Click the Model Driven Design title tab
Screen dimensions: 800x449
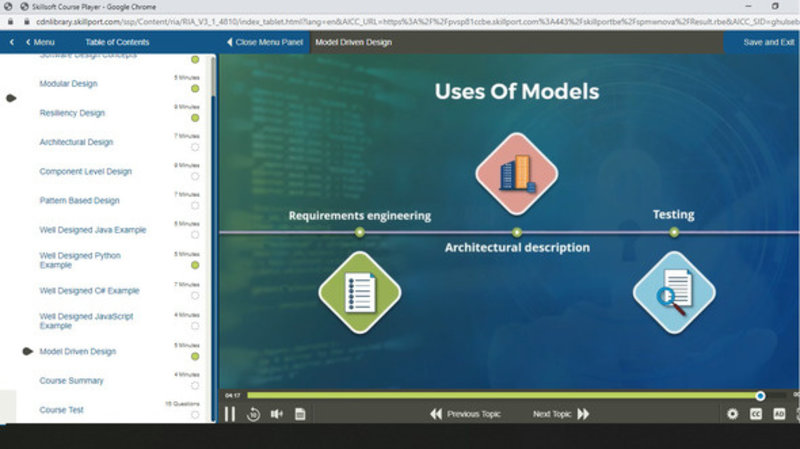[354, 42]
